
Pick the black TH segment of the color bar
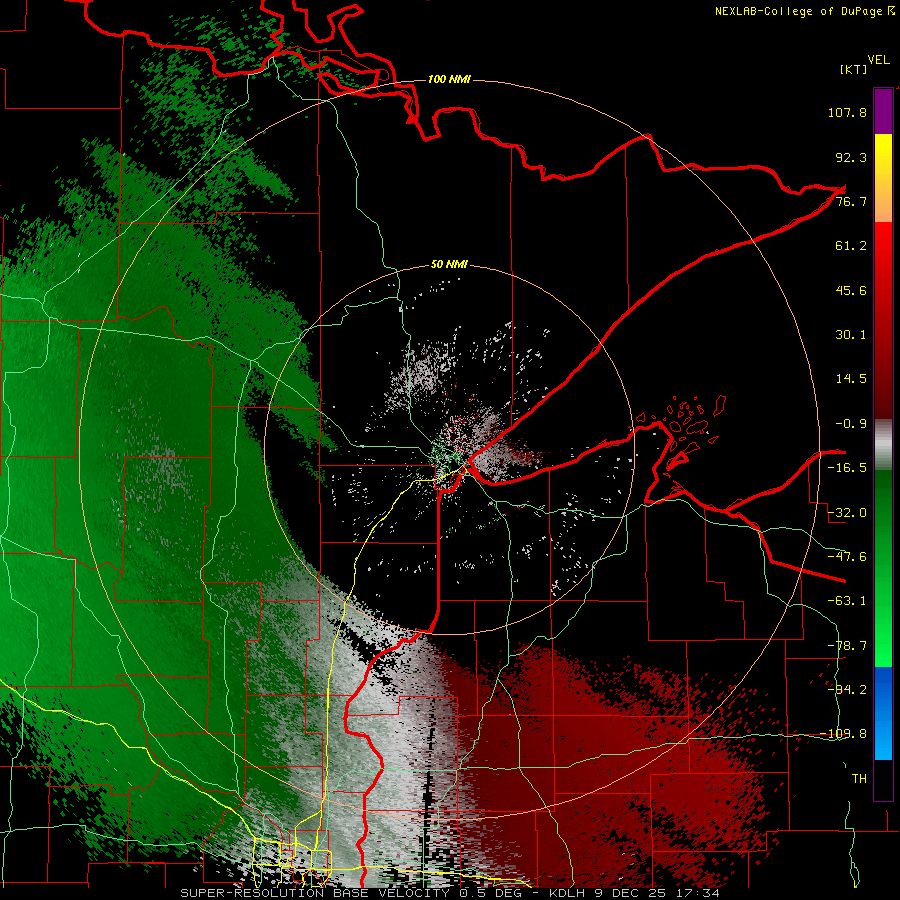pyautogui.click(x=883, y=779)
